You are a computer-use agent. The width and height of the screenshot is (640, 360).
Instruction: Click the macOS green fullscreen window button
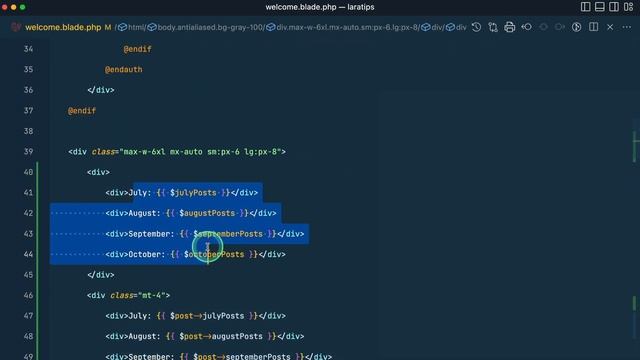pos(22,7)
